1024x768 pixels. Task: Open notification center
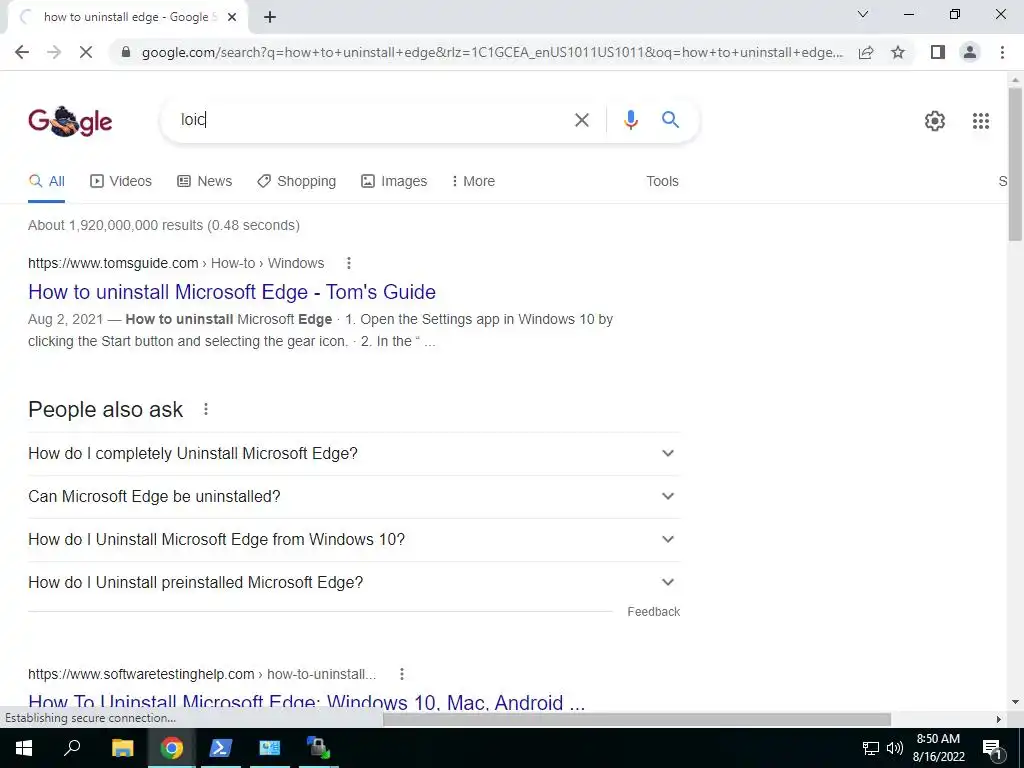tap(992, 749)
